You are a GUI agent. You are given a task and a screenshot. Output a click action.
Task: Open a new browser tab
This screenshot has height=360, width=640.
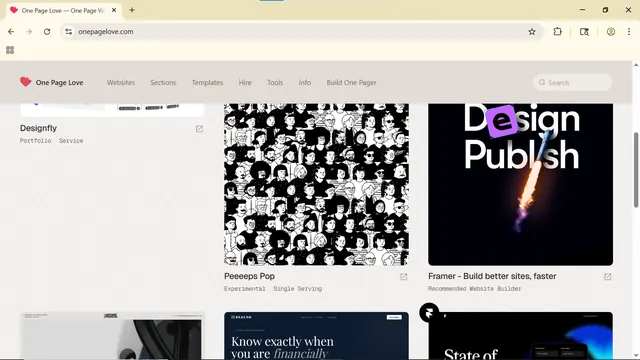pyautogui.click(x=132, y=10)
